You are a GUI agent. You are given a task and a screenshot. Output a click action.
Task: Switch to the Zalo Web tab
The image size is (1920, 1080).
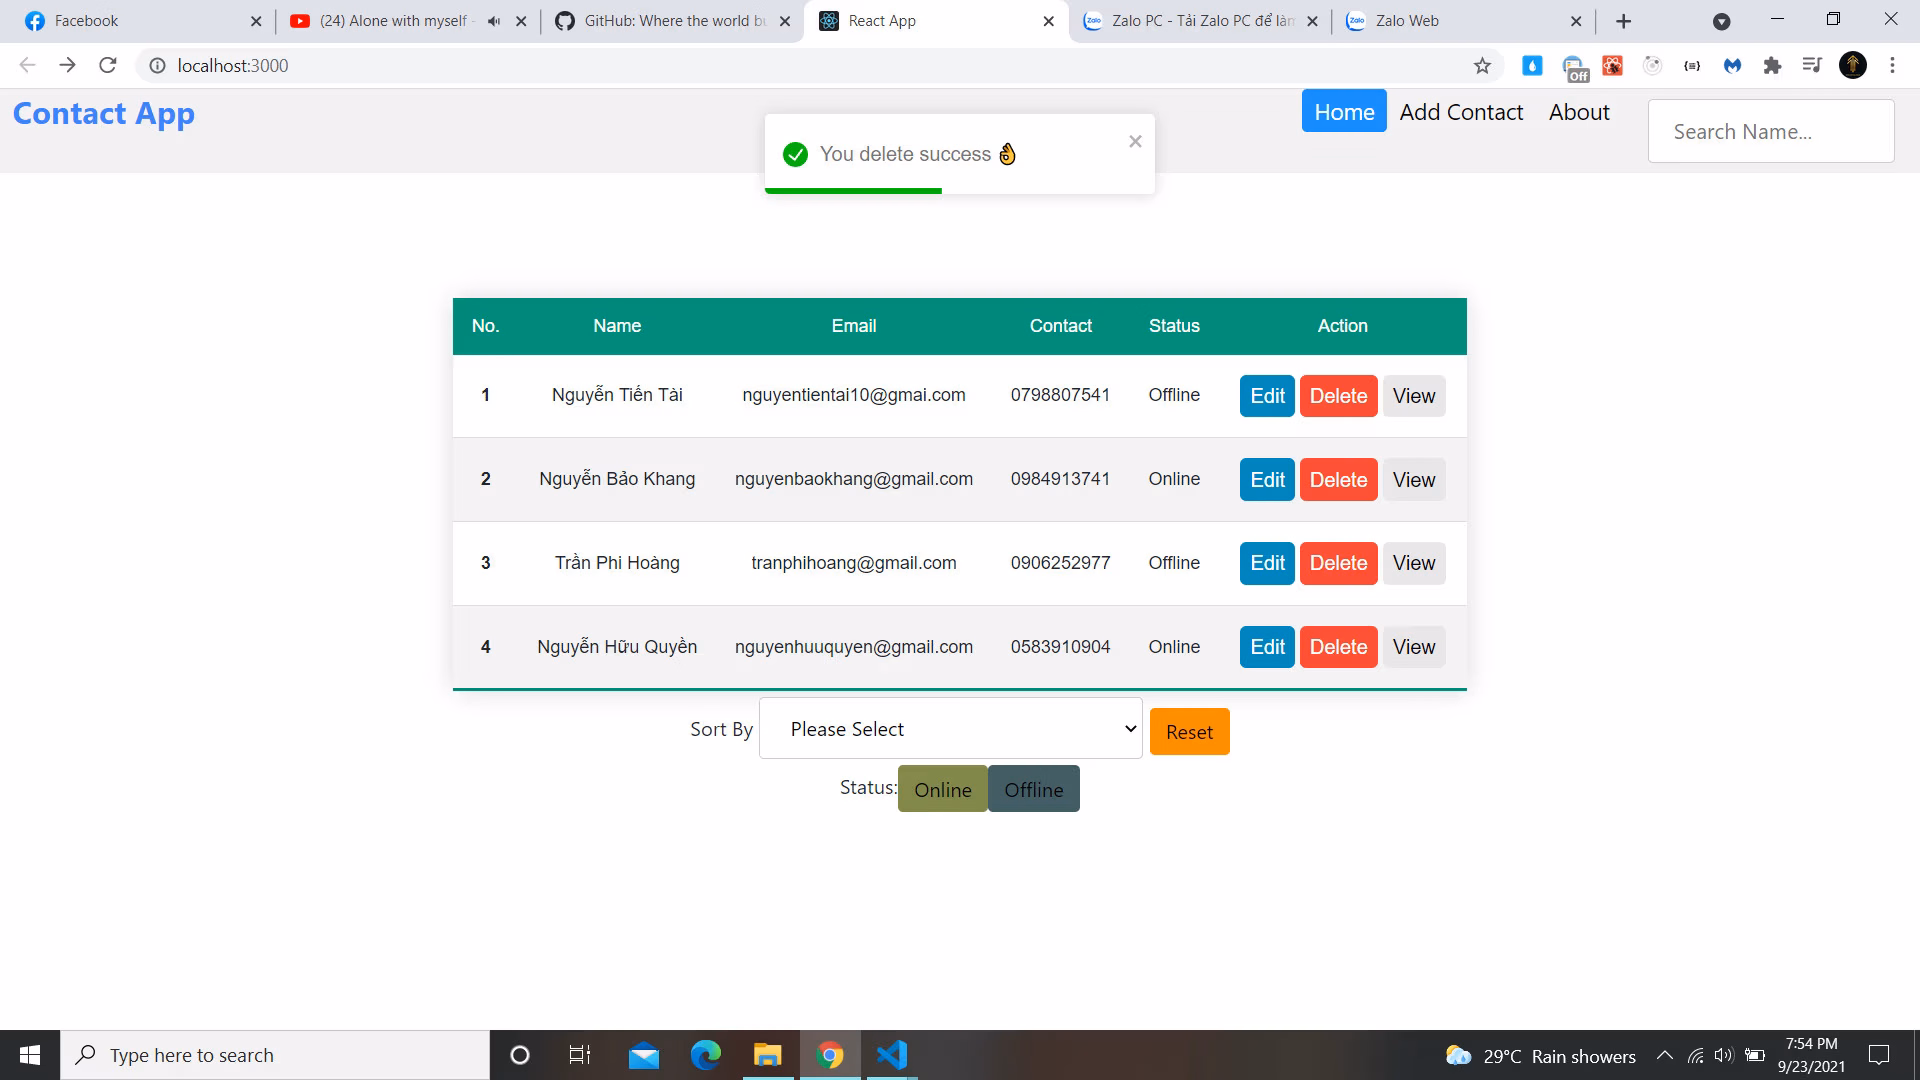pos(1462,21)
